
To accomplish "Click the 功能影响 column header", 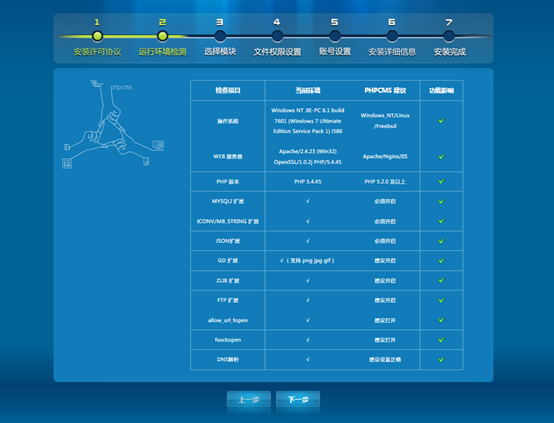I will [441, 90].
